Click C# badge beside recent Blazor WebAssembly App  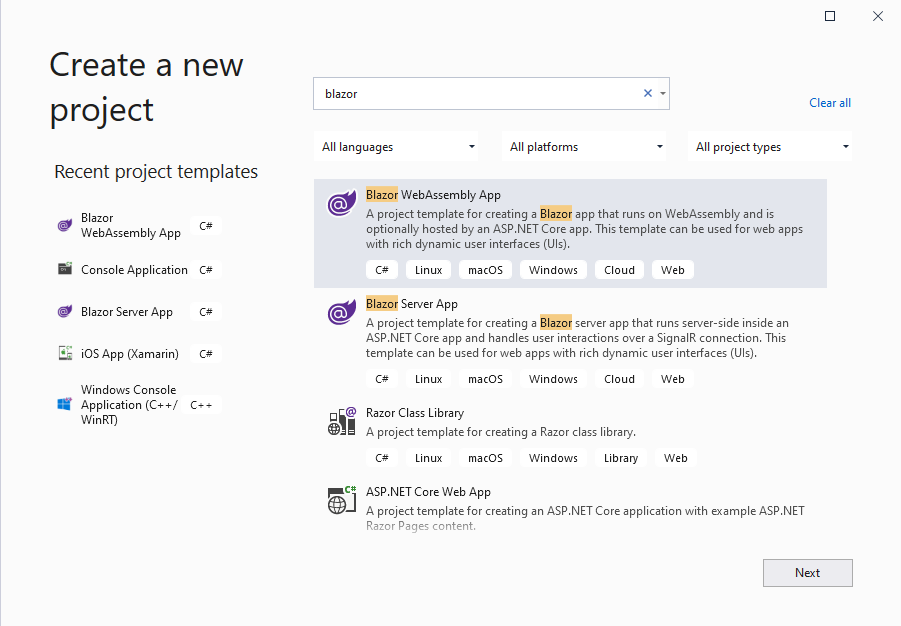(206, 226)
